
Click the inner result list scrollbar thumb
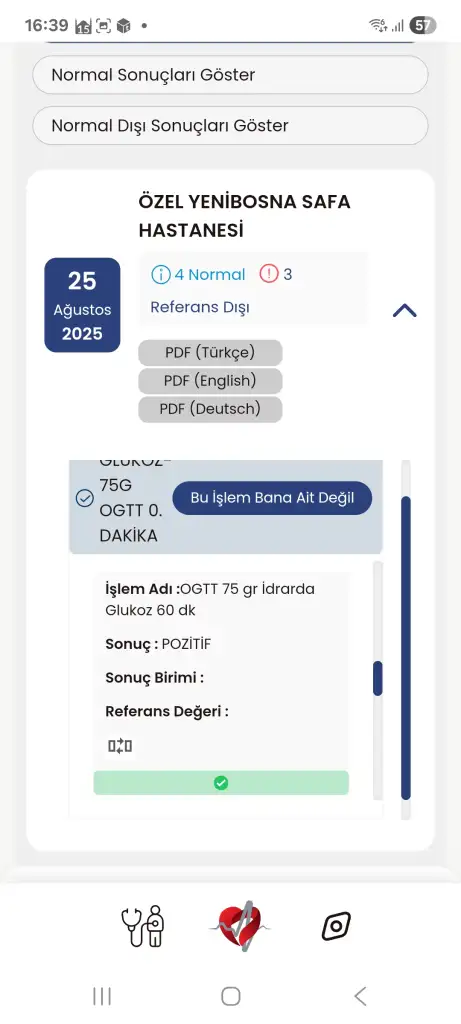[377, 679]
